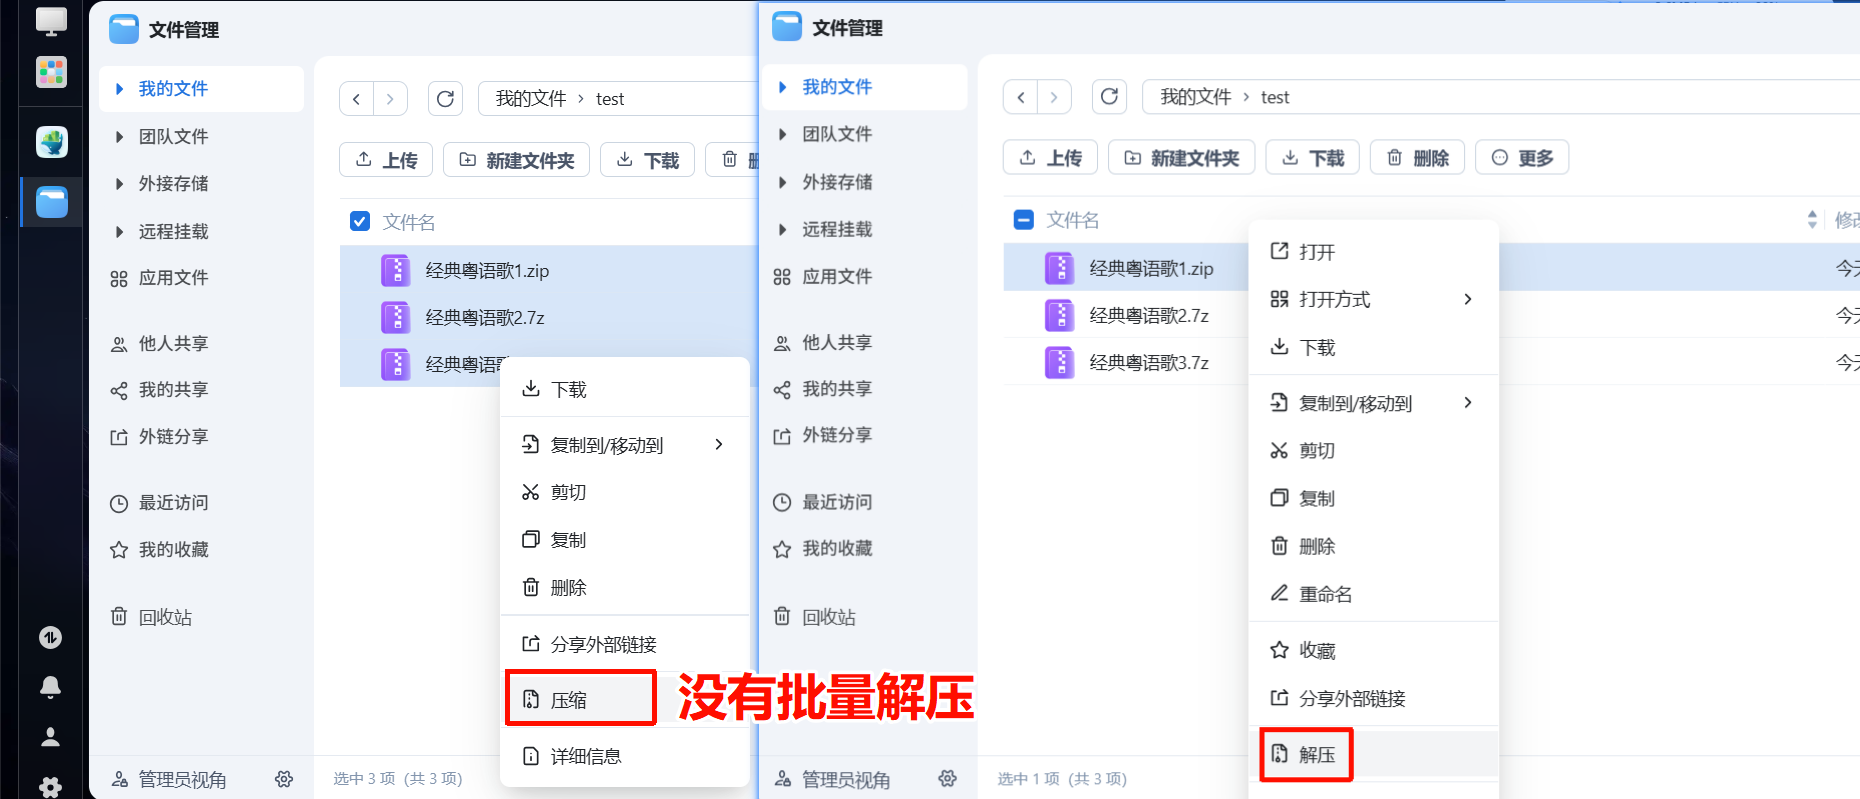Choose 解压 in the right context menu
The width and height of the screenshot is (1860, 799).
click(x=1373, y=754)
